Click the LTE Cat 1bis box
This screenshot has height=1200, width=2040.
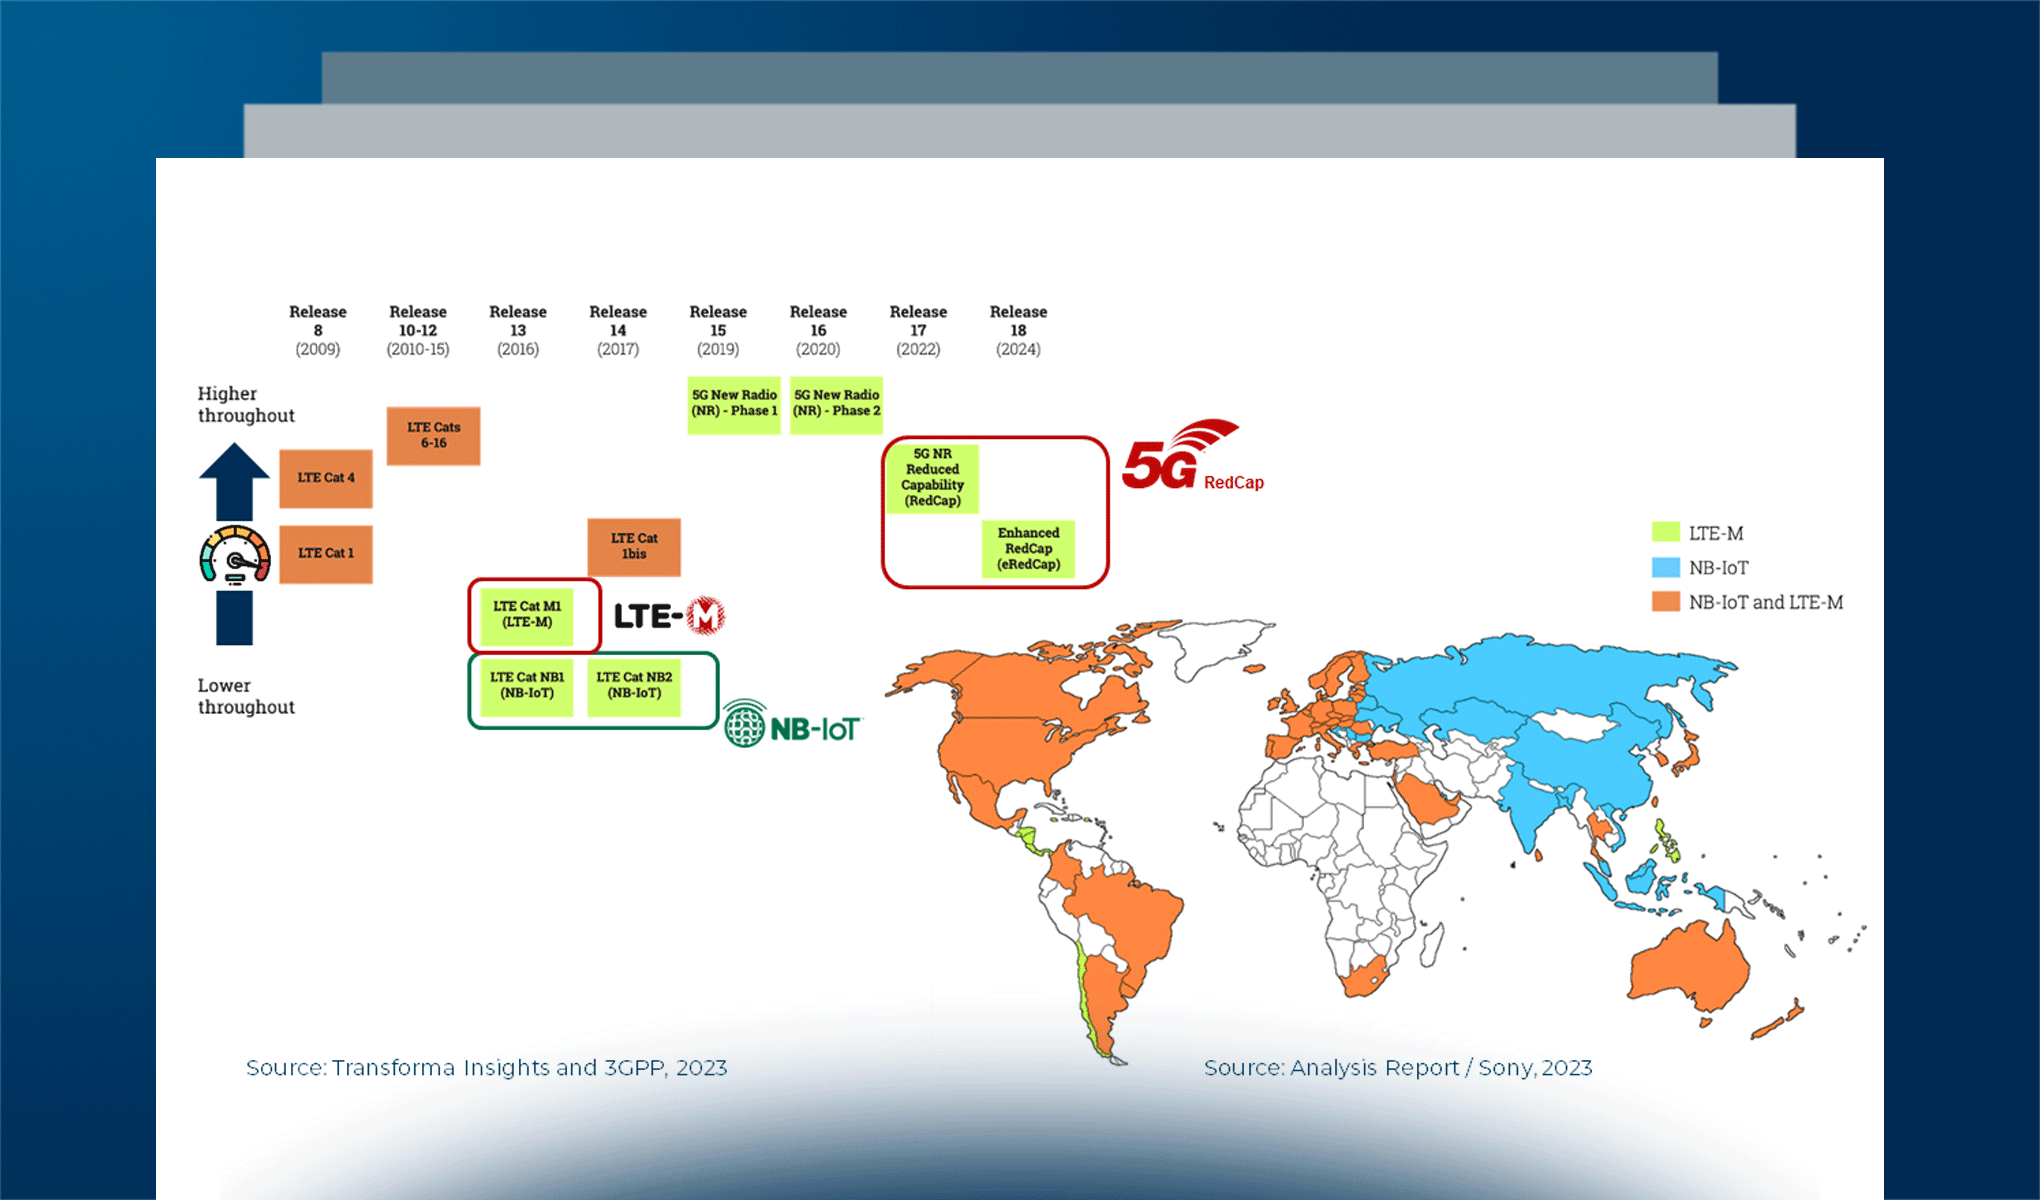(x=634, y=546)
